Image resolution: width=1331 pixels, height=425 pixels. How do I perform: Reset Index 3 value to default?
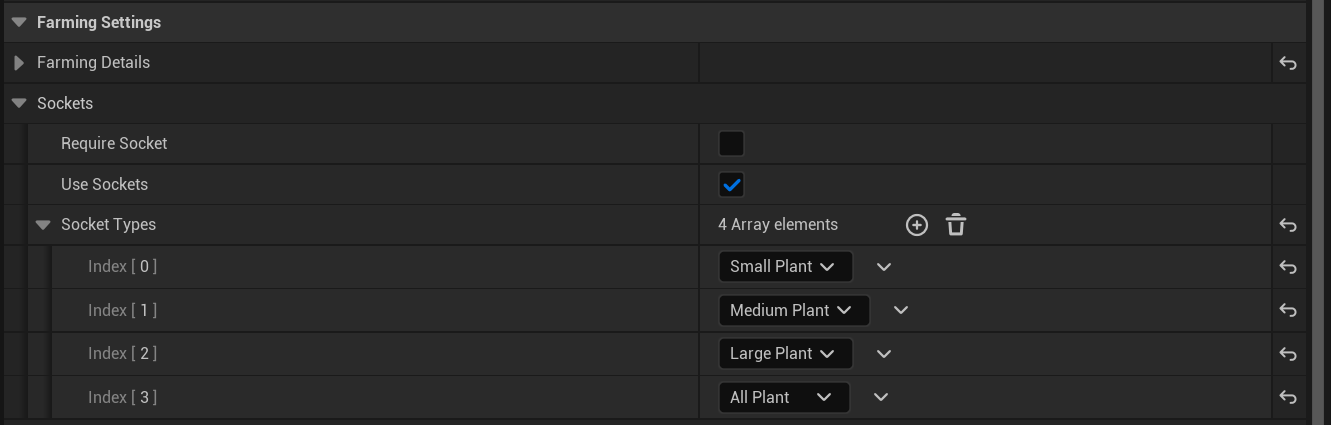pyautogui.click(x=1288, y=398)
